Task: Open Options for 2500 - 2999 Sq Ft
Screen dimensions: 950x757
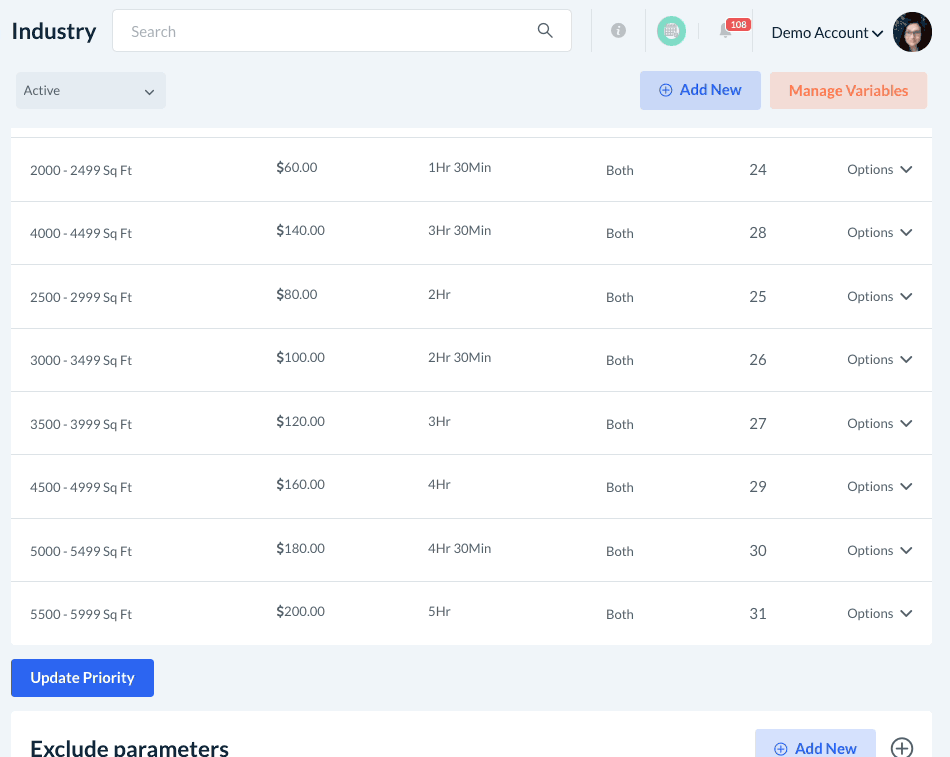Action: tap(879, 297)
